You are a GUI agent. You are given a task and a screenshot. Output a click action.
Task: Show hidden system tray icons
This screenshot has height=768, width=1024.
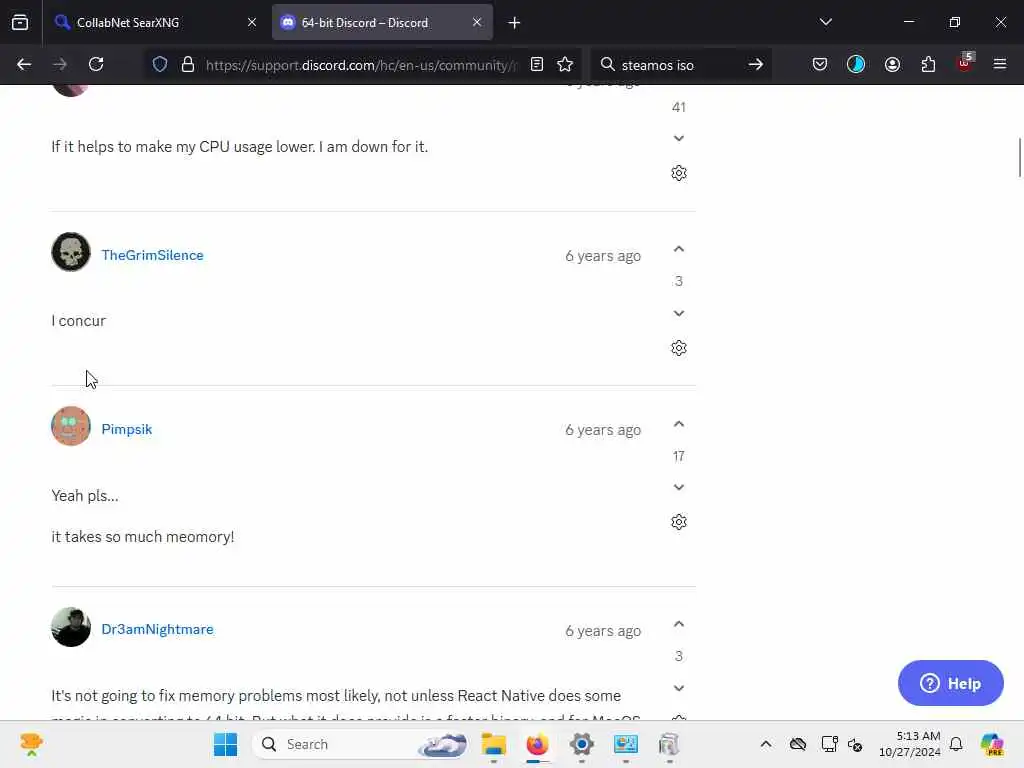click(766, 744)
